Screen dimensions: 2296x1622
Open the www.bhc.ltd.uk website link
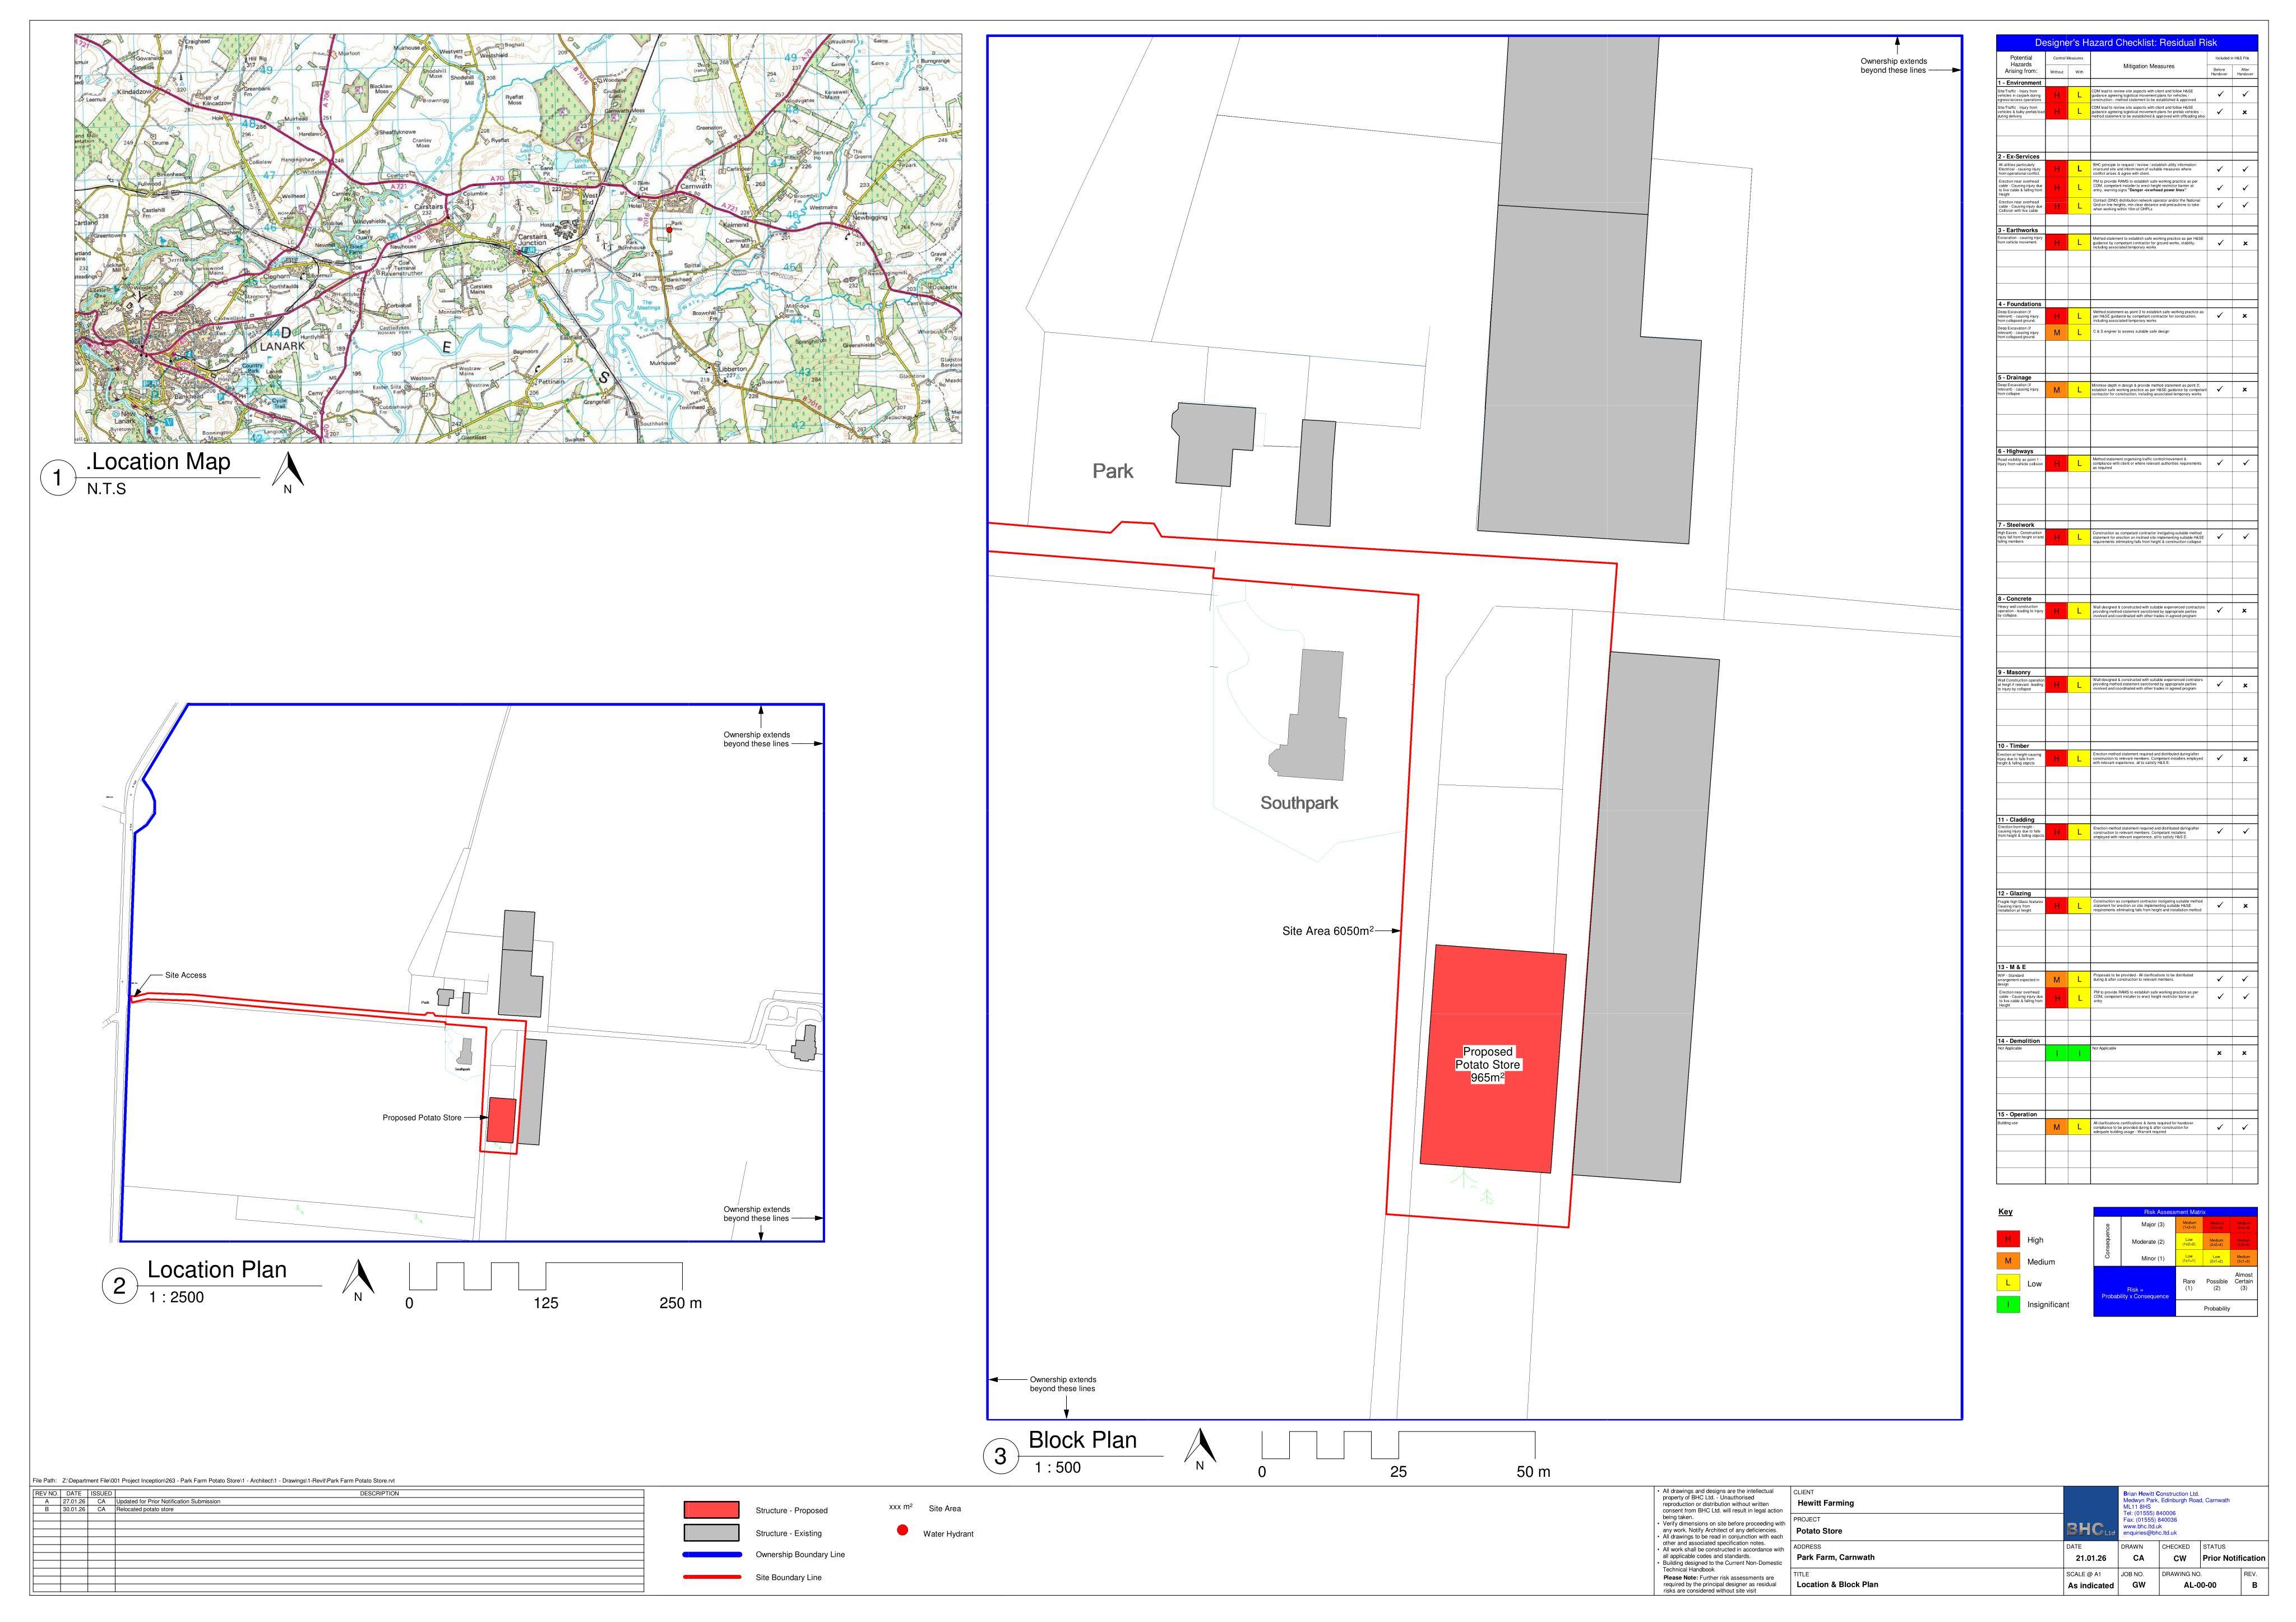click(2142, 1526)
